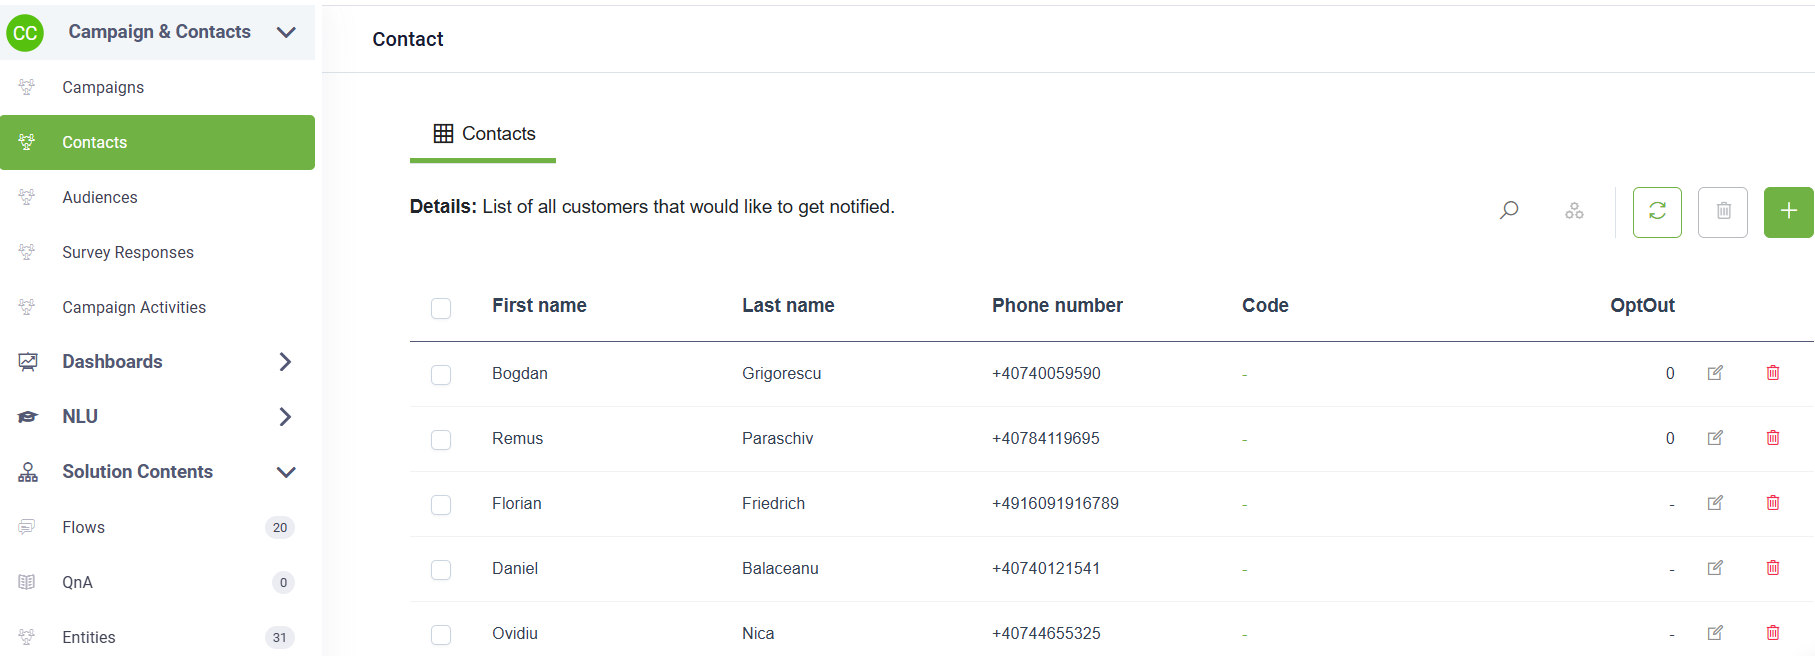Add a new contact with plus button
1815x656 pixels.
click(1788, 212)
